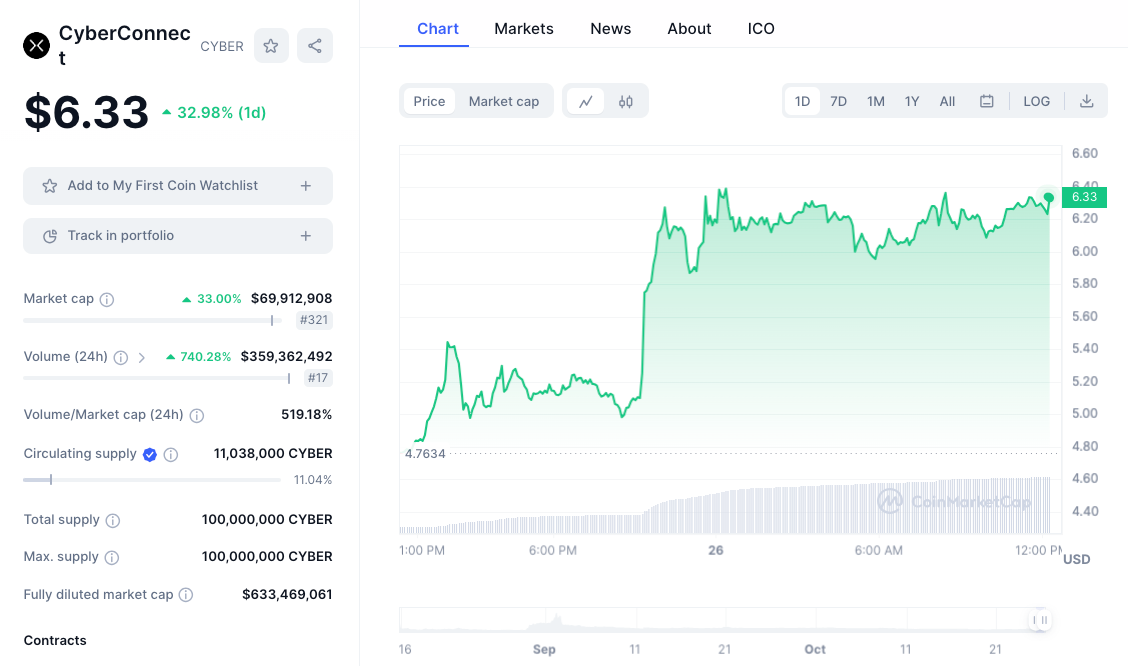
Task: Open the Markets tab
Action: tap(524, 28)
